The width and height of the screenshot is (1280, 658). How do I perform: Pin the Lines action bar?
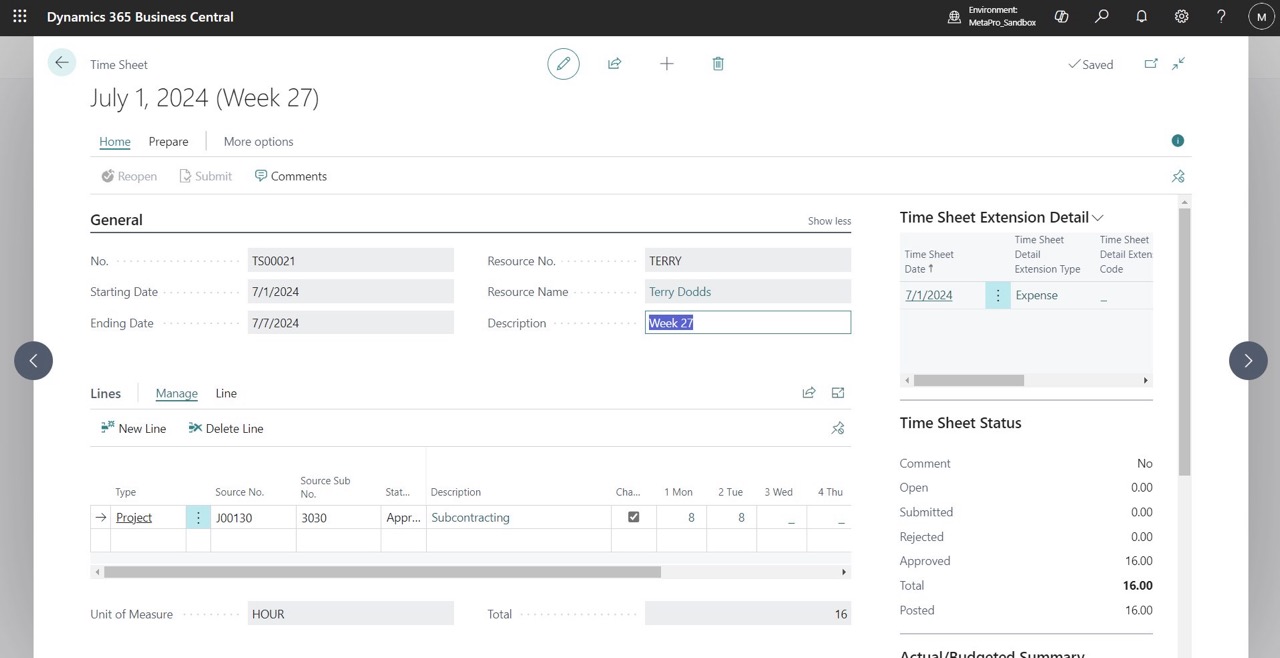(x=838, y=428)
